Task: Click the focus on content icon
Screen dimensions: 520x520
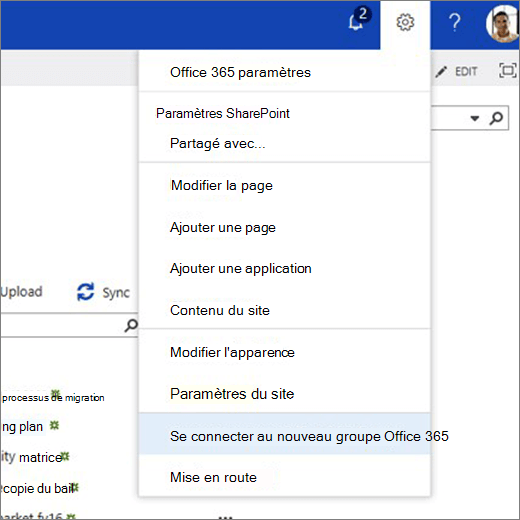Action: point(508,71)
